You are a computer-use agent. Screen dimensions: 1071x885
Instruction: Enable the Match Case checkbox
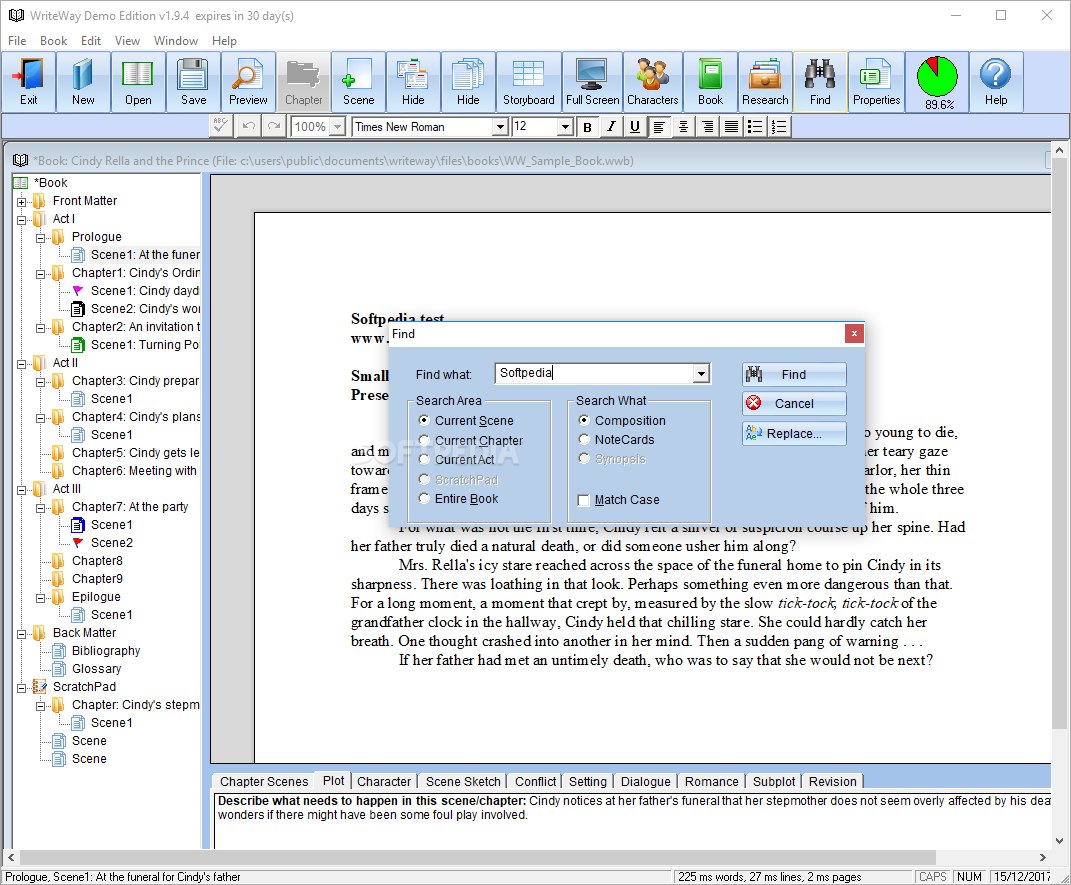583,501
